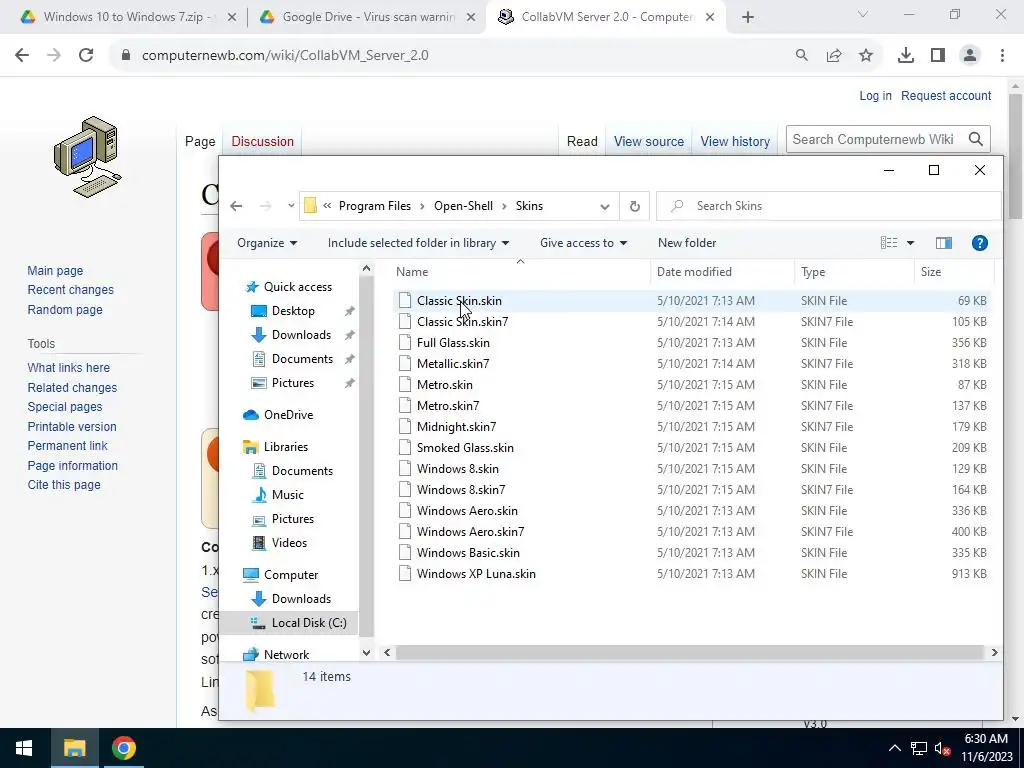Click the network tray icon

click(x=919, y=748)
